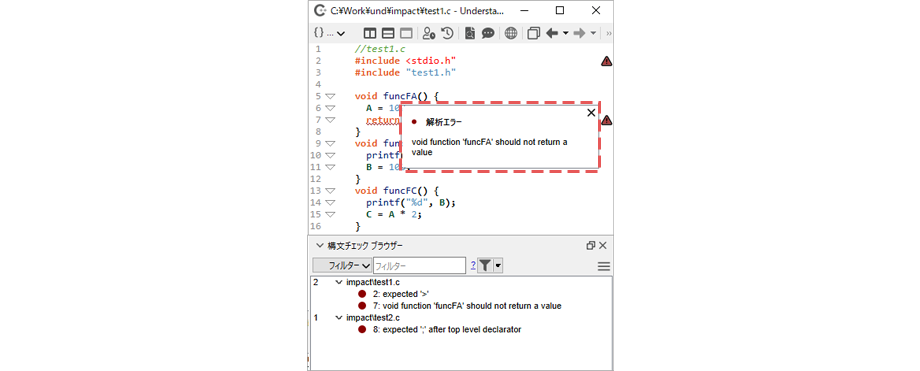
Task: Go back with the left arrow
Action: click(552, 33)
